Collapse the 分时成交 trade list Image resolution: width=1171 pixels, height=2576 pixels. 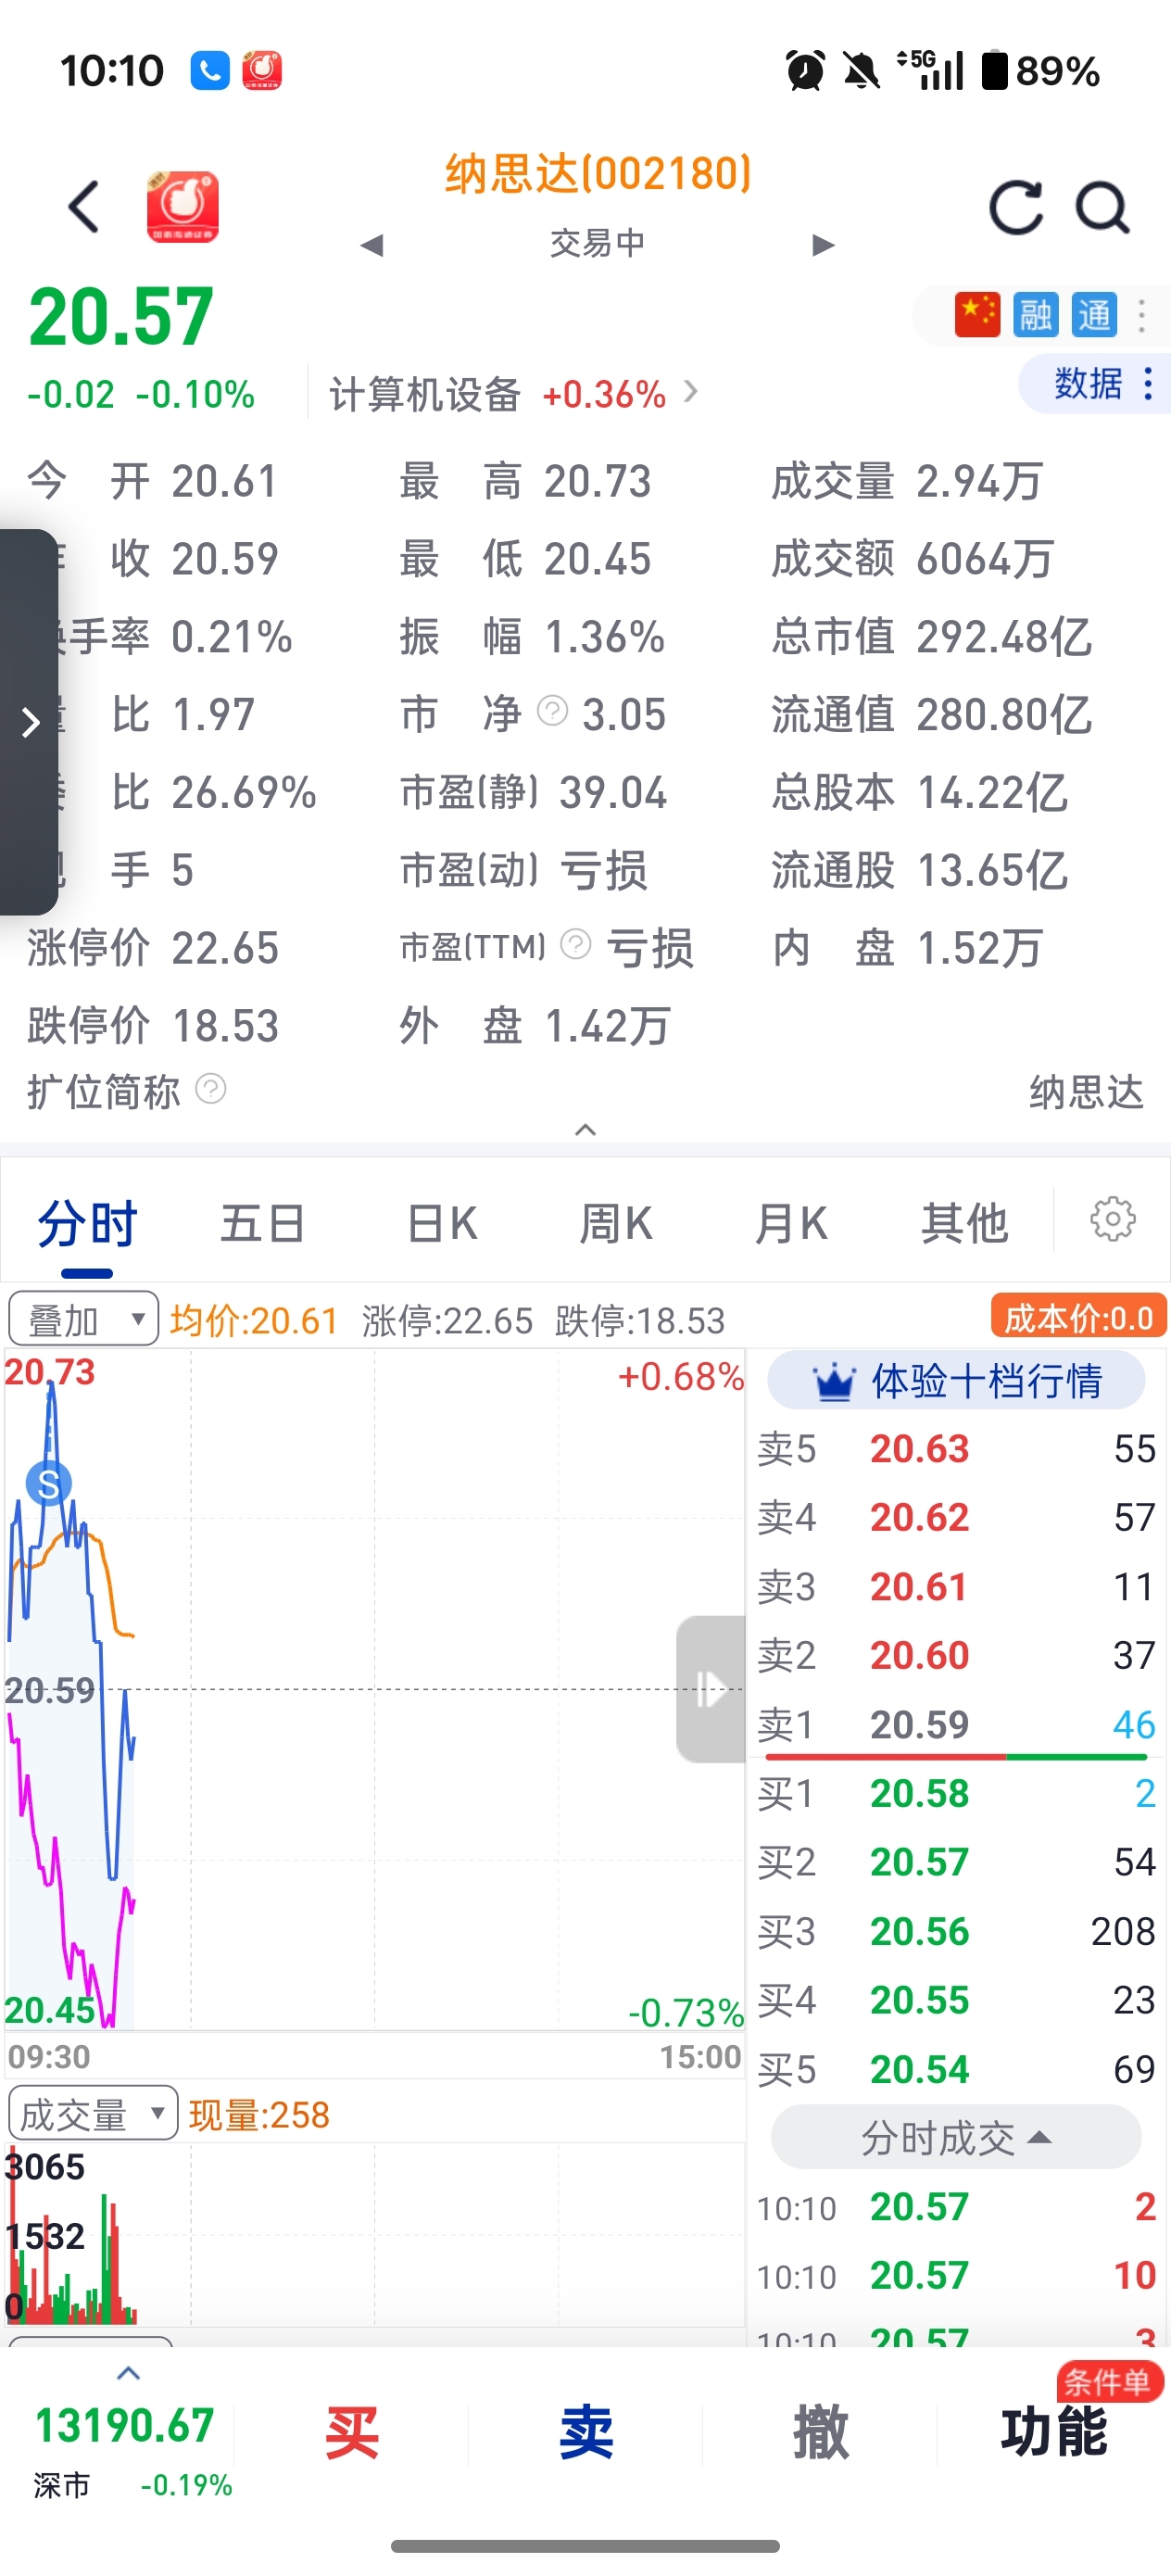956,2138
